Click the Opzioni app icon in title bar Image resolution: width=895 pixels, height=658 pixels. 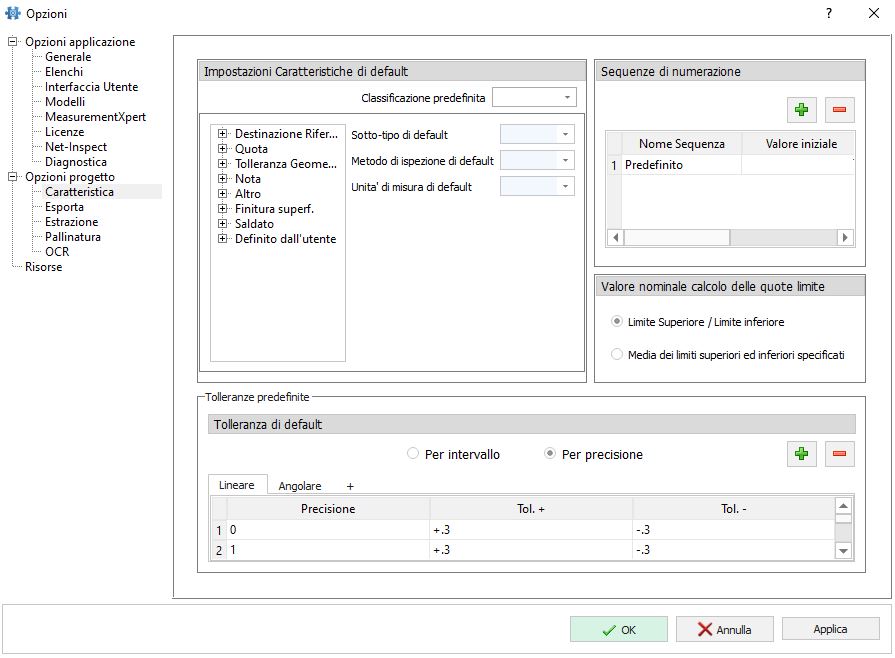[x=13, y=13]
